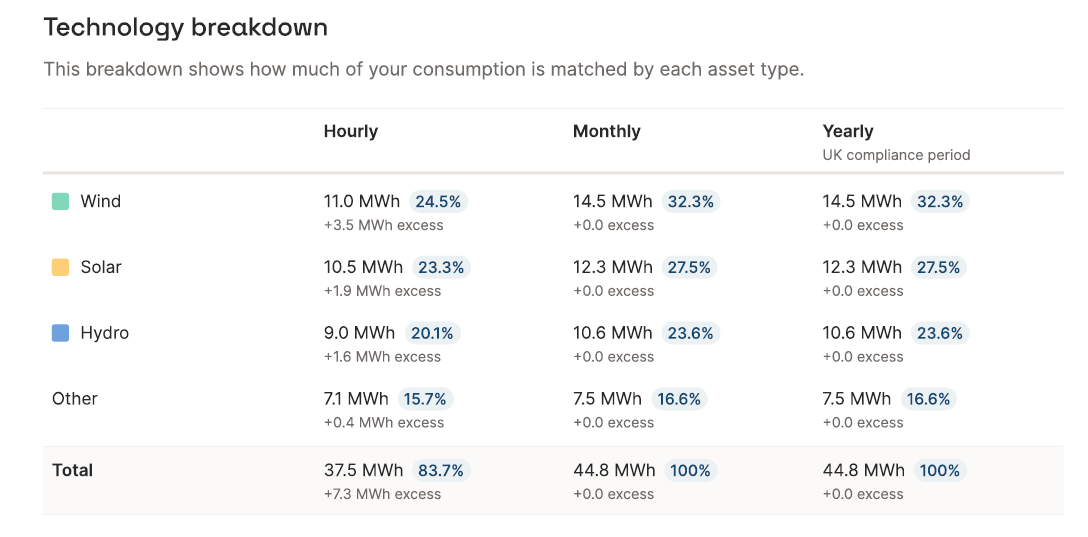
Task: Select the Yearly column header
Action: tap(847, 131)
